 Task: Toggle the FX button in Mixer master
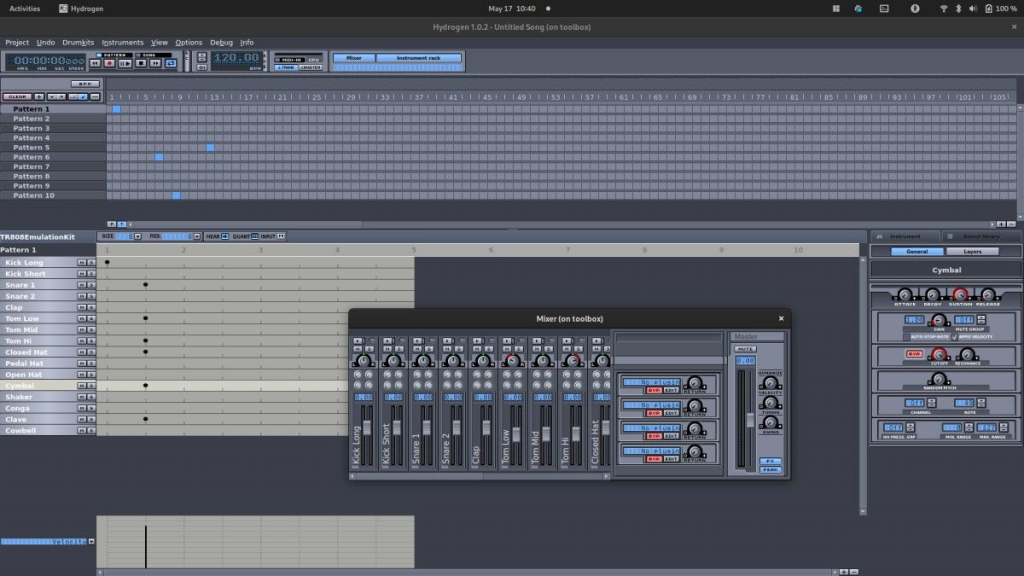point(770,461)
